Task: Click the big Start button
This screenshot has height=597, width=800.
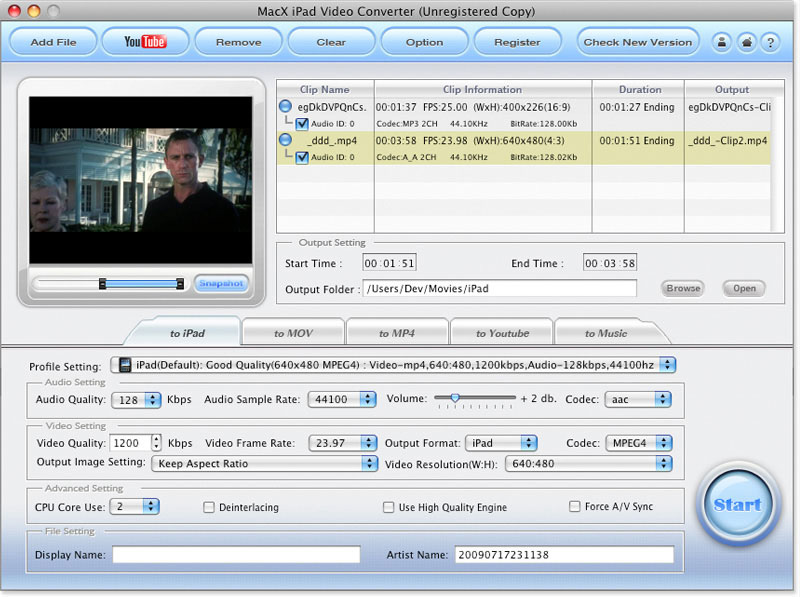Action: coord(738,505)
